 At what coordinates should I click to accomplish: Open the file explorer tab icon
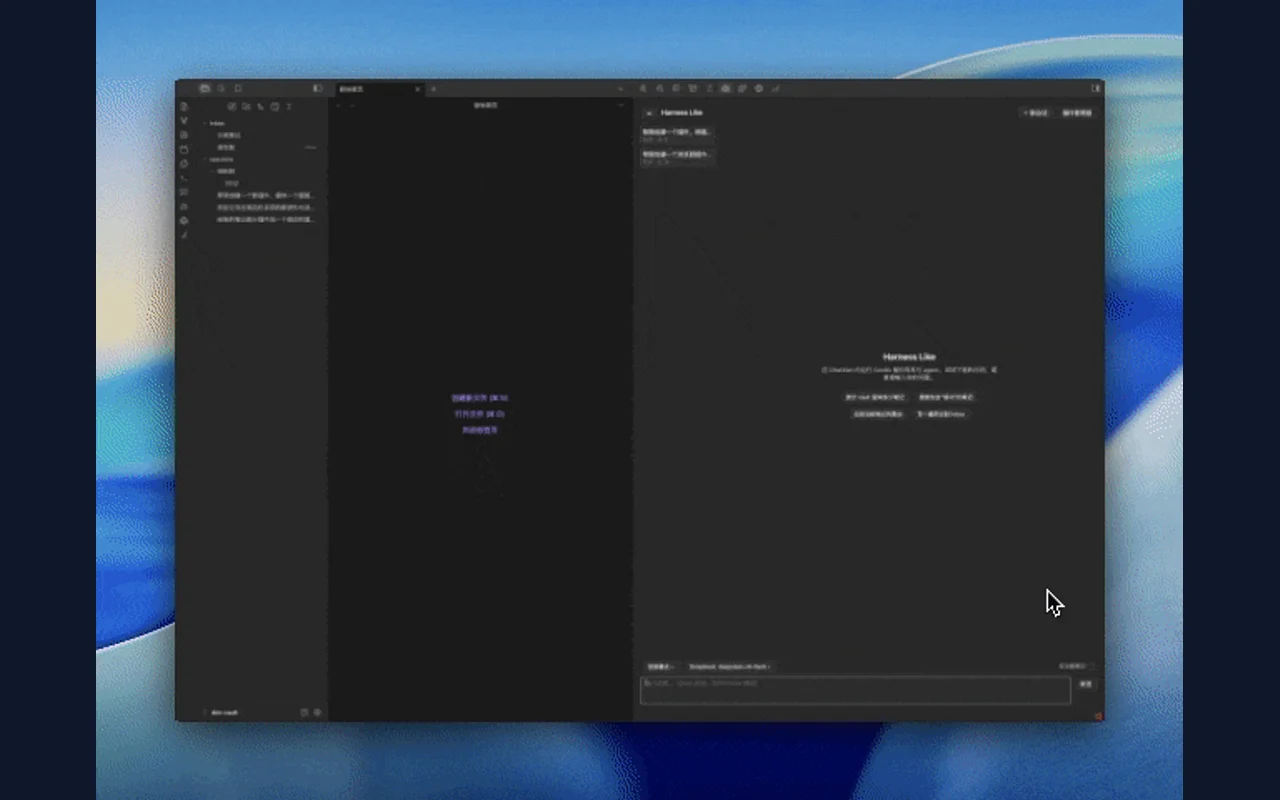(x=205, y=88)
